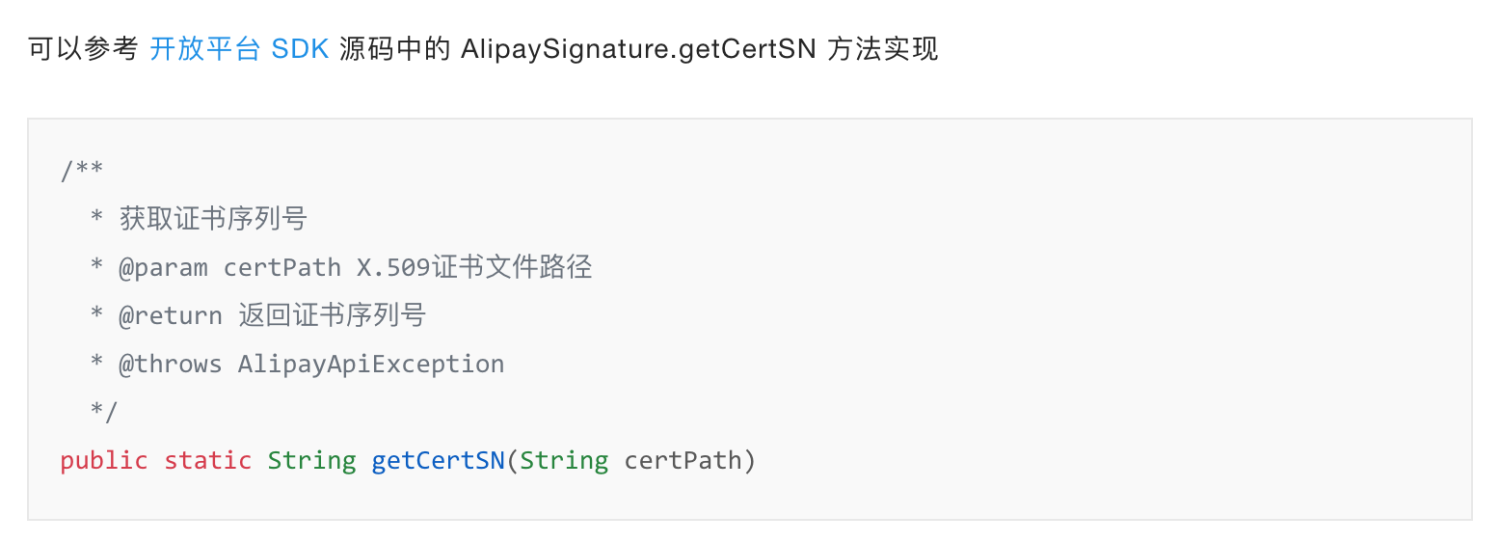This screenshot has width=1500, height=542.
Task: Click the @param certPath comment line
Action: pos(341,267)
